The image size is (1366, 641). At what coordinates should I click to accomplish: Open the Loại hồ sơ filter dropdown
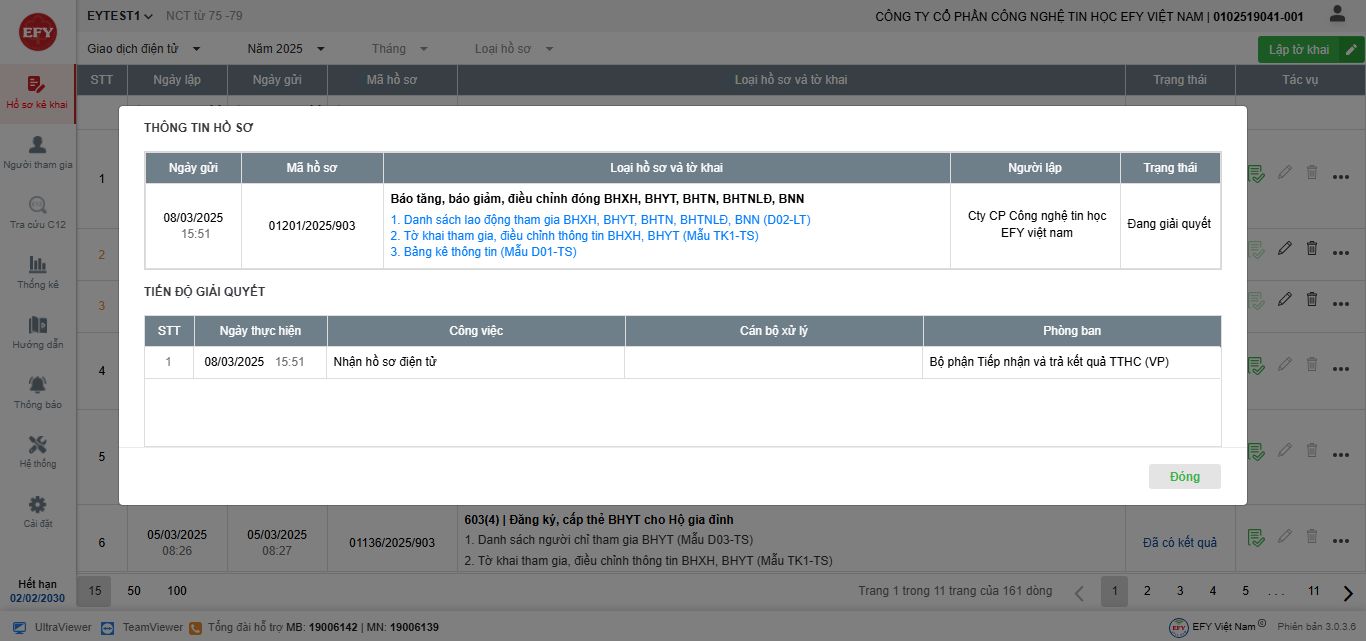[514, 49]
